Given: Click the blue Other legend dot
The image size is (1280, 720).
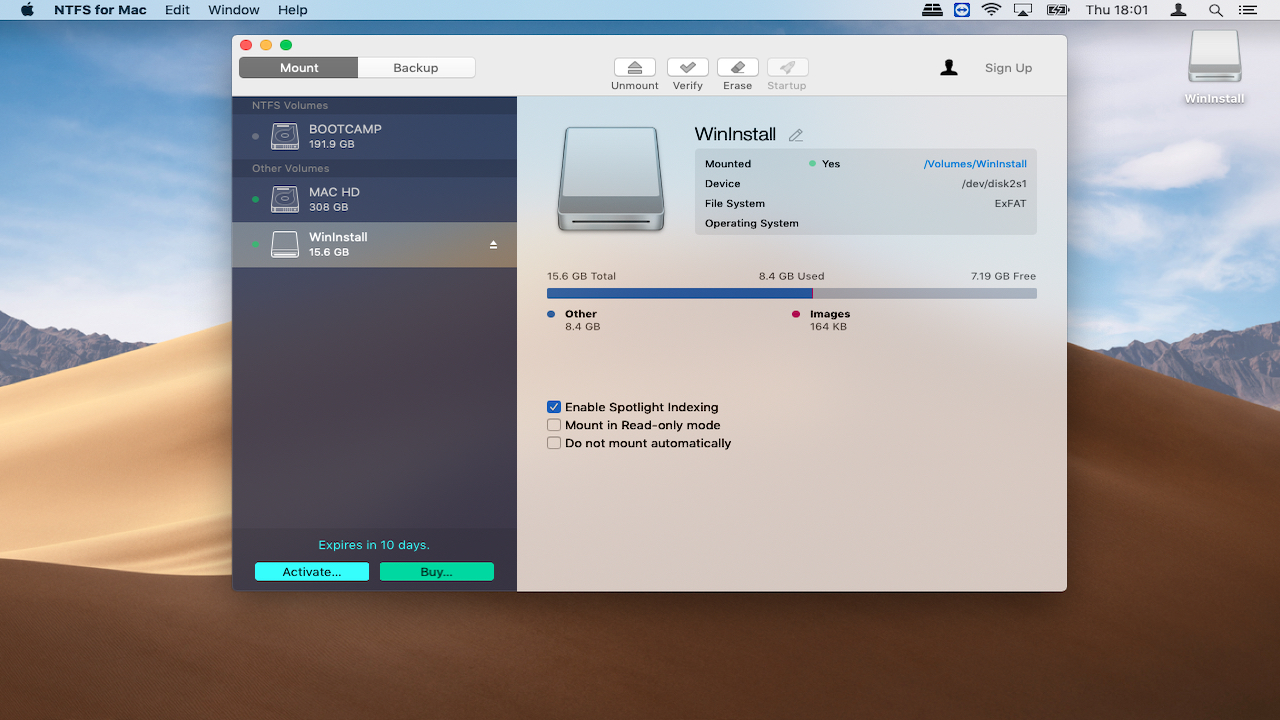Looking at the screenshot, I should 551,314.
